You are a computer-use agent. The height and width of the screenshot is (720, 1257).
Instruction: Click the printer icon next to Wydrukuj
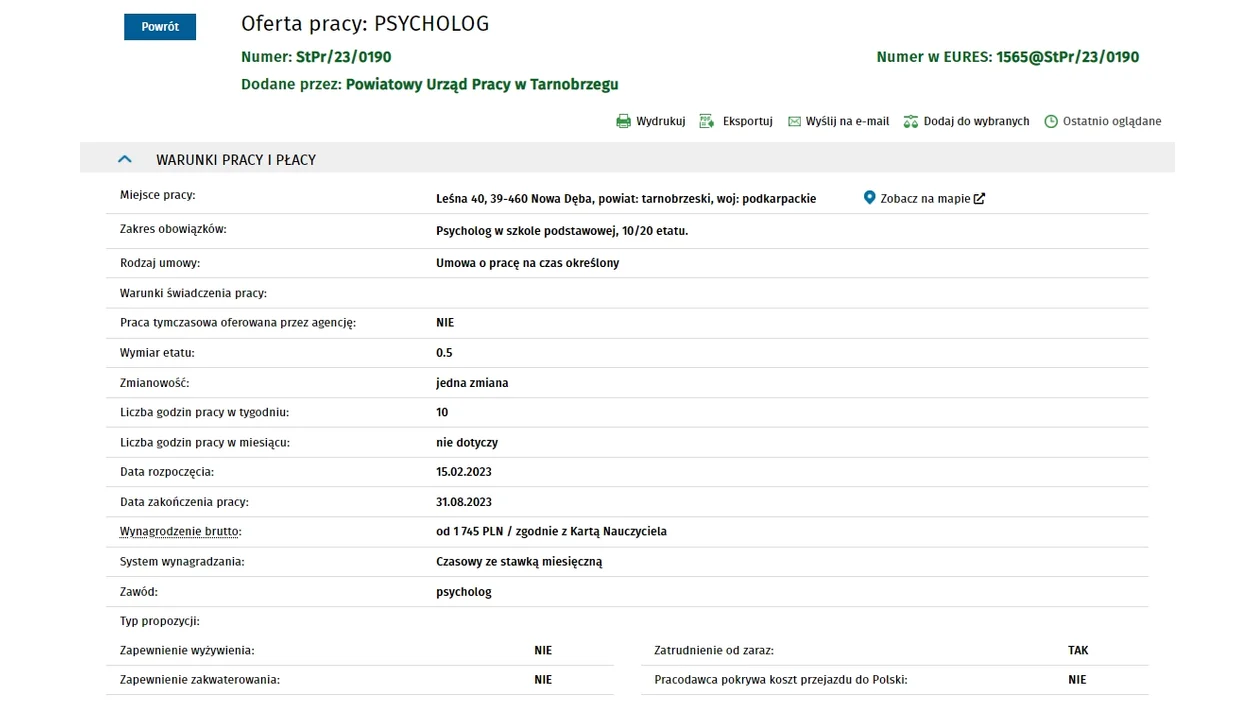tap(623, 122)
